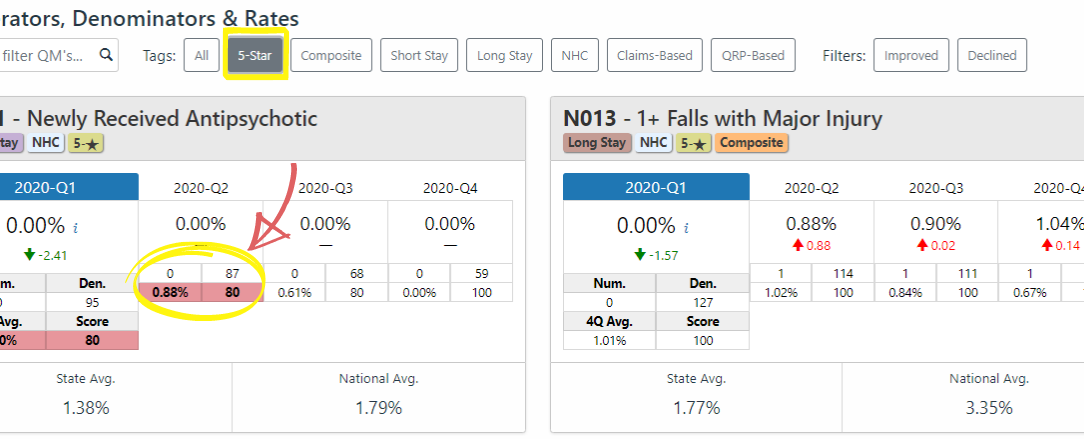The image size is (1084, 439).
Task: Click Long Stay badge under N013 title
Action: point(597,143)
